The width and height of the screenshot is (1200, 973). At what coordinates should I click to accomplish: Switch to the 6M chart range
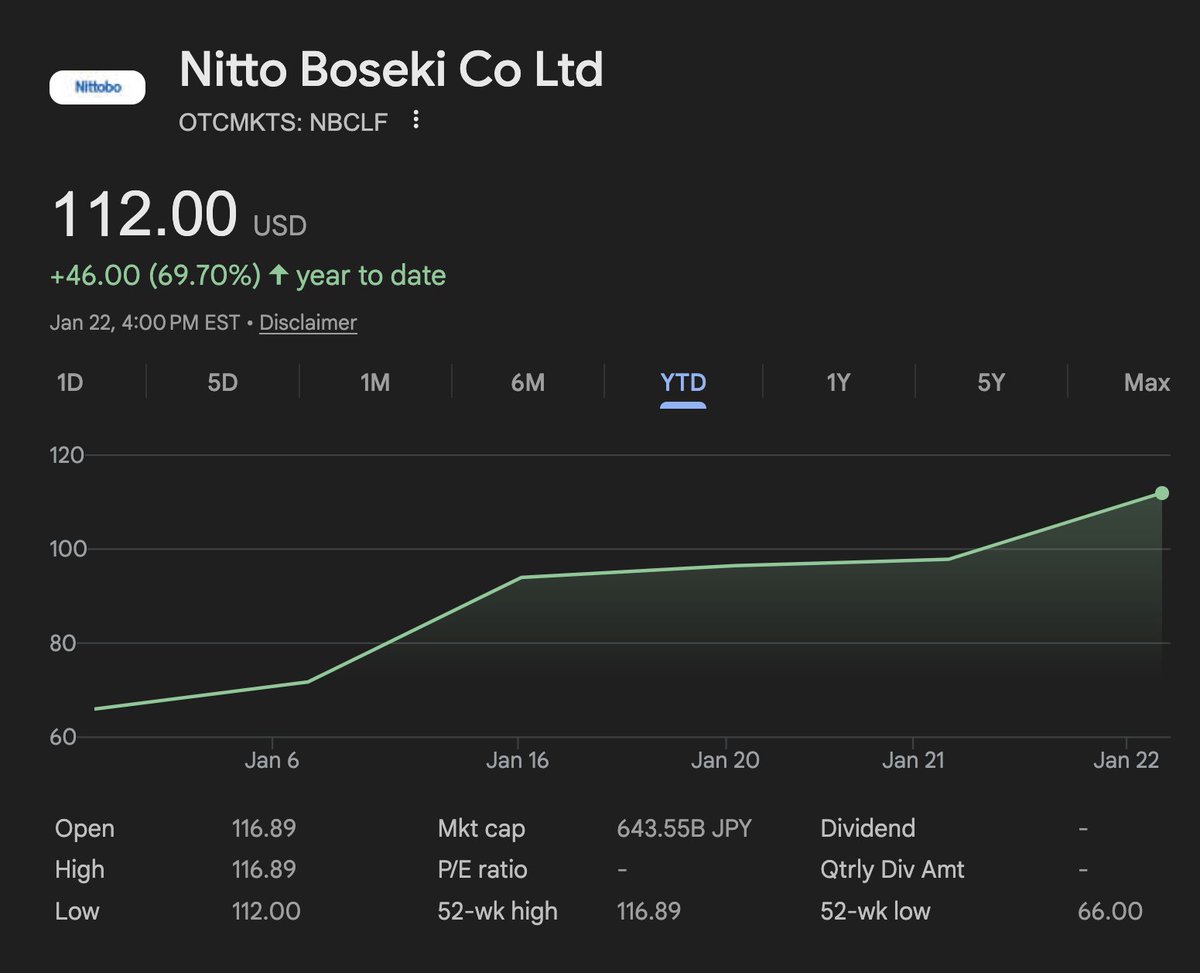[527, 382]
